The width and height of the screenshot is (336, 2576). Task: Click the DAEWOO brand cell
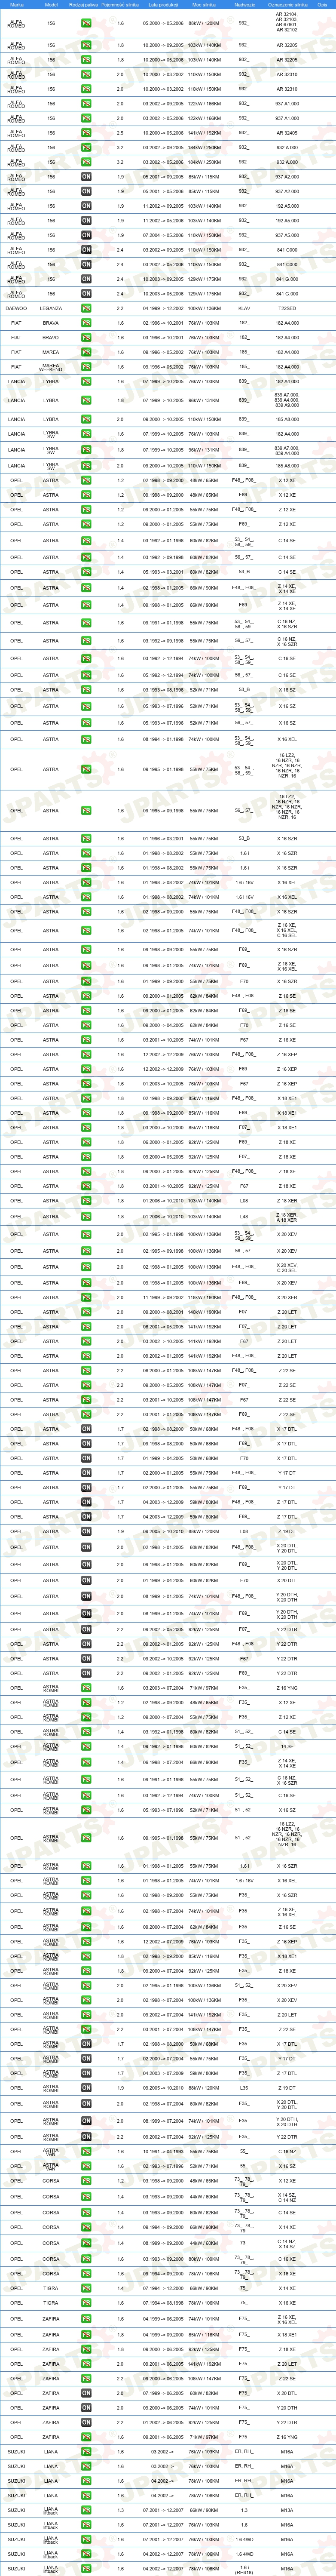pyautogui.click(x=16, y=309)
